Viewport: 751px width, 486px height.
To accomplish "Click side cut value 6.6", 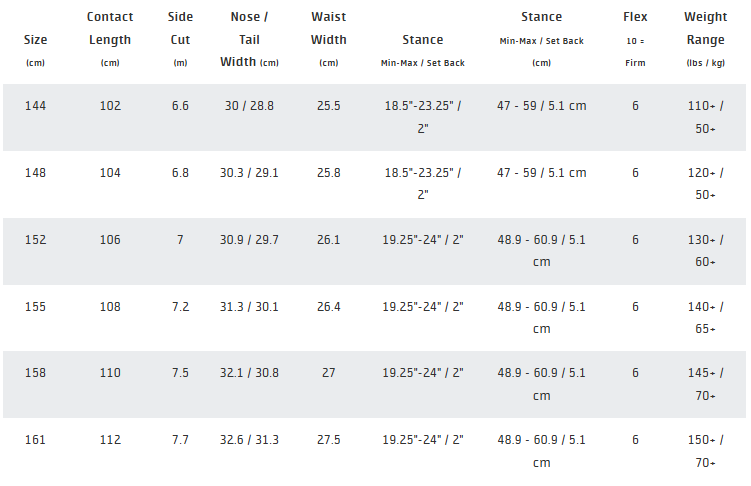I will click(x=180, y=106).
